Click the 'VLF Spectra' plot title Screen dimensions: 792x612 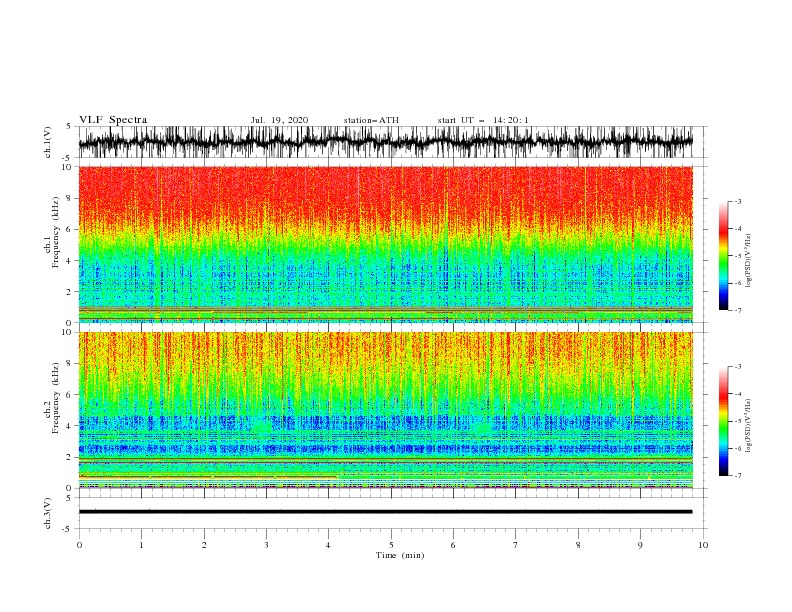click(113, 120)
